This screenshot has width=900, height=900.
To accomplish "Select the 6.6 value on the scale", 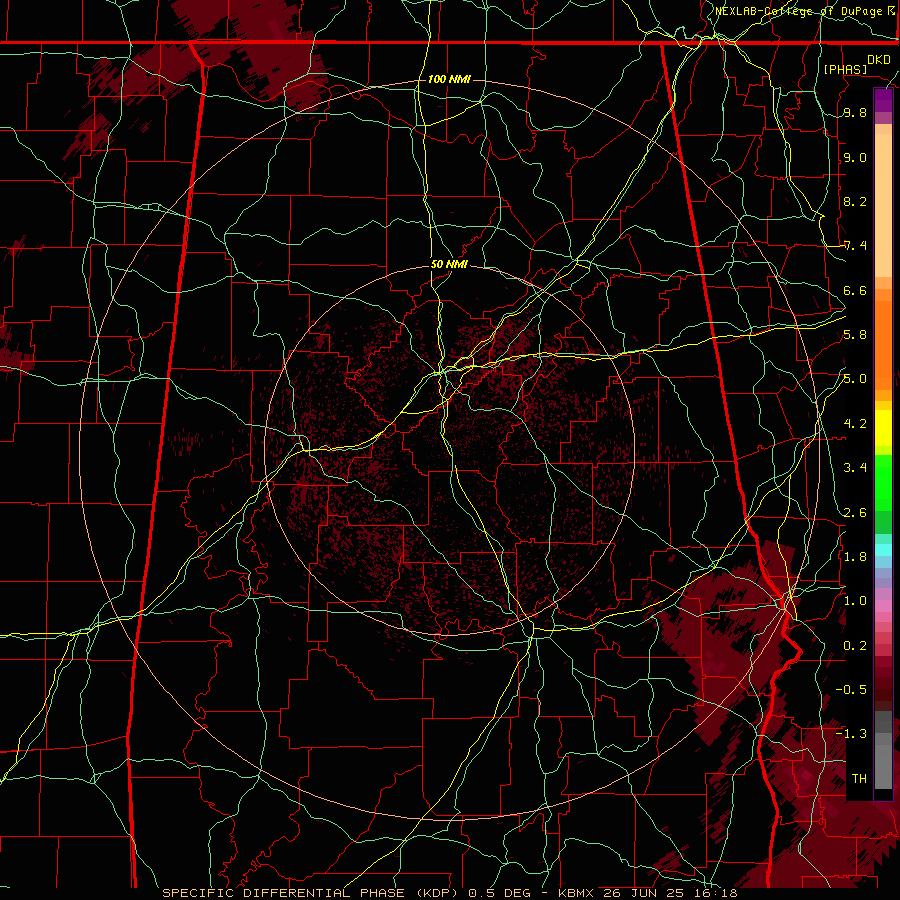I will point(855,290).
